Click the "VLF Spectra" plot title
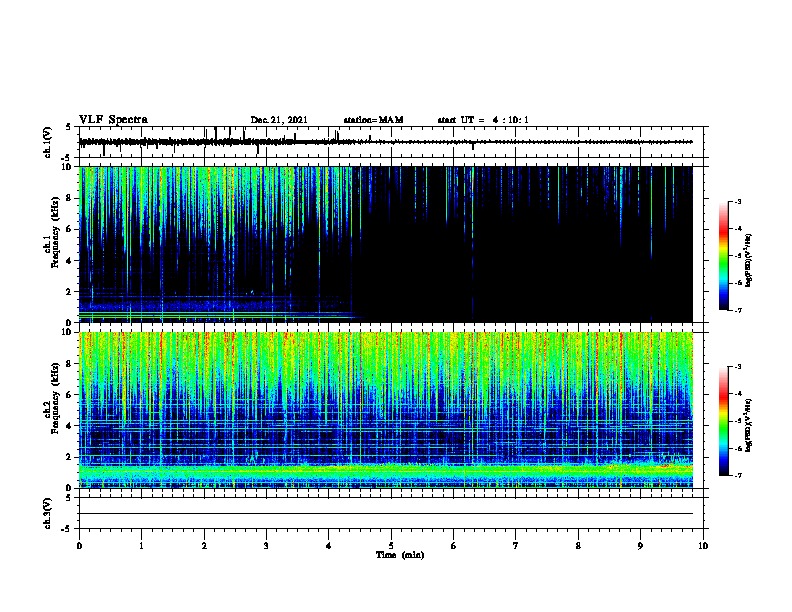This screenshot has width=792, height=612. (x=113, y=120)
